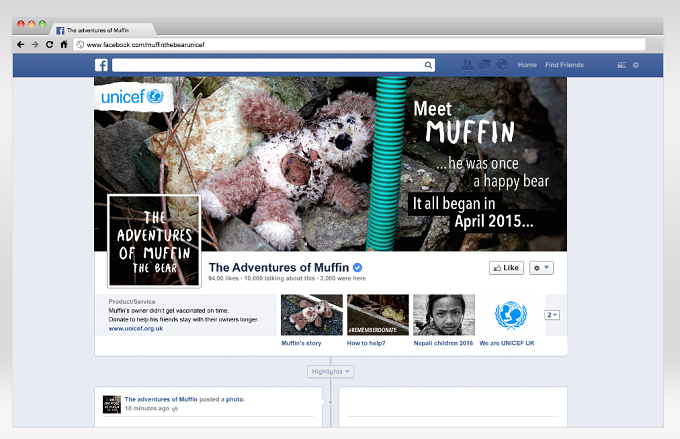Click the blue verified badge
680x439 pixels.
[x=357, y=268]
